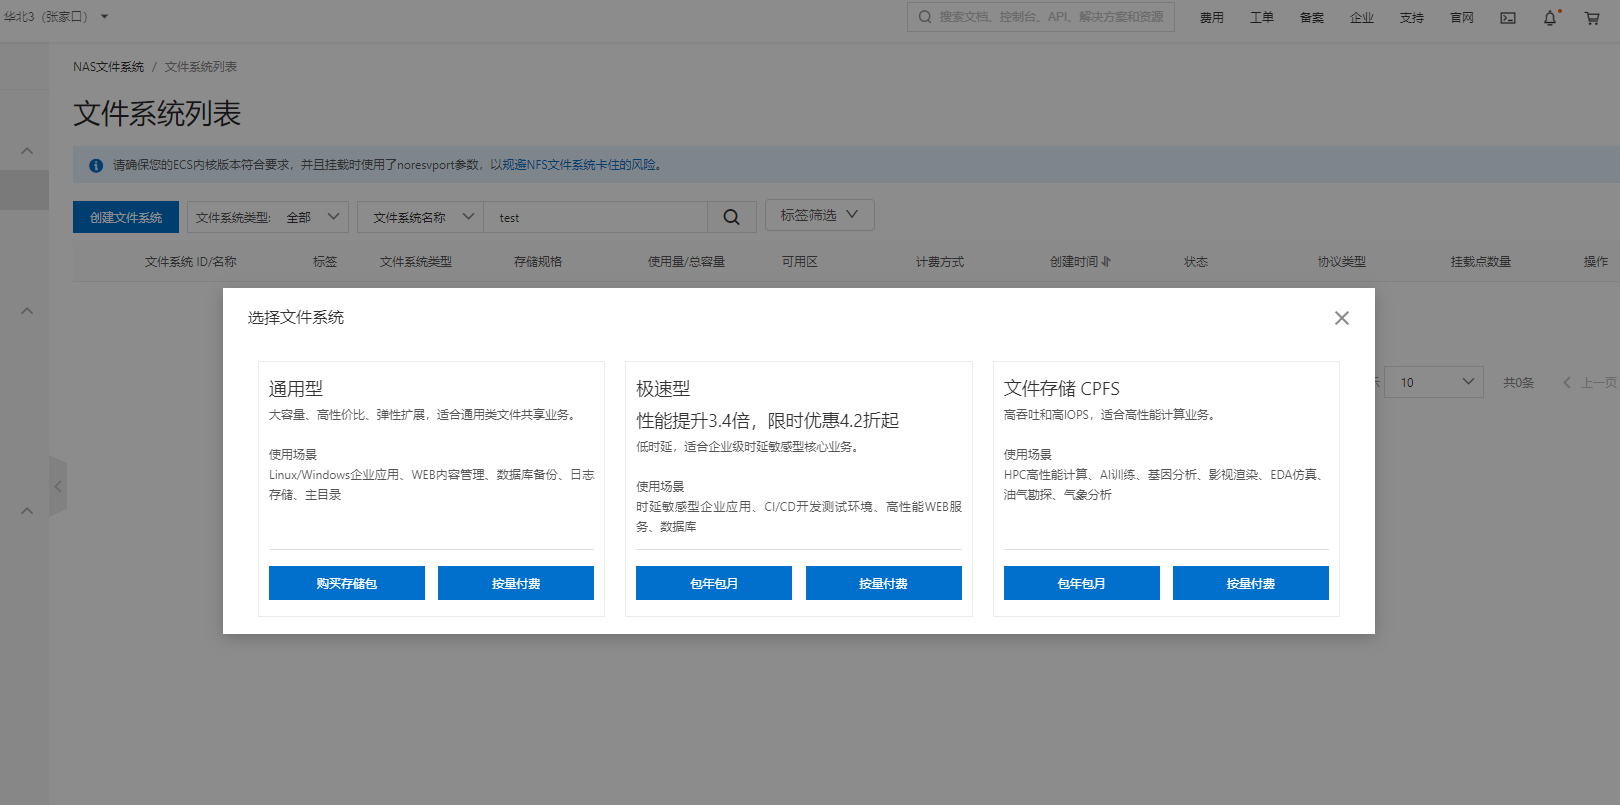1620x805 pixels.
Task: Sort by 创建时间 column
Action: click(1080, 262)
